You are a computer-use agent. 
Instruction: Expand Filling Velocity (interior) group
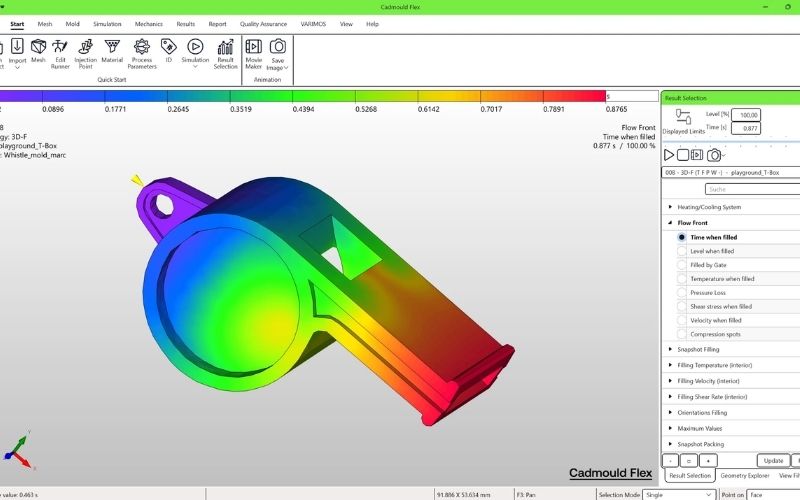(x=670, y=381)
